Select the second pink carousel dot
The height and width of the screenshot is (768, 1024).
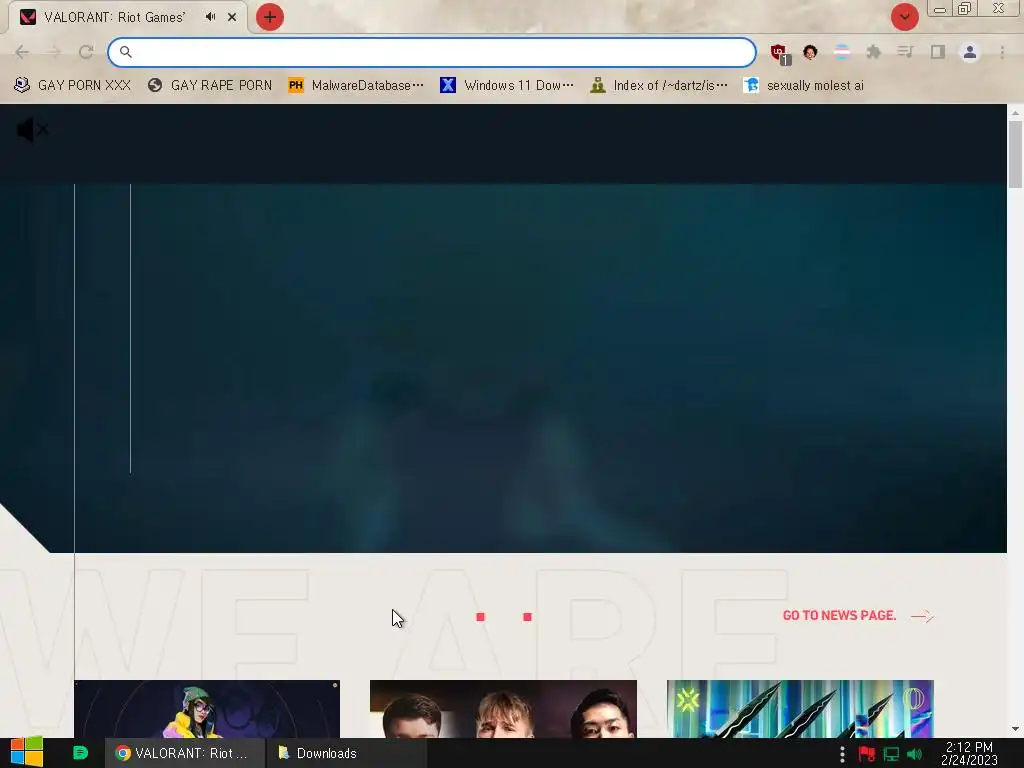coord(528,616)
